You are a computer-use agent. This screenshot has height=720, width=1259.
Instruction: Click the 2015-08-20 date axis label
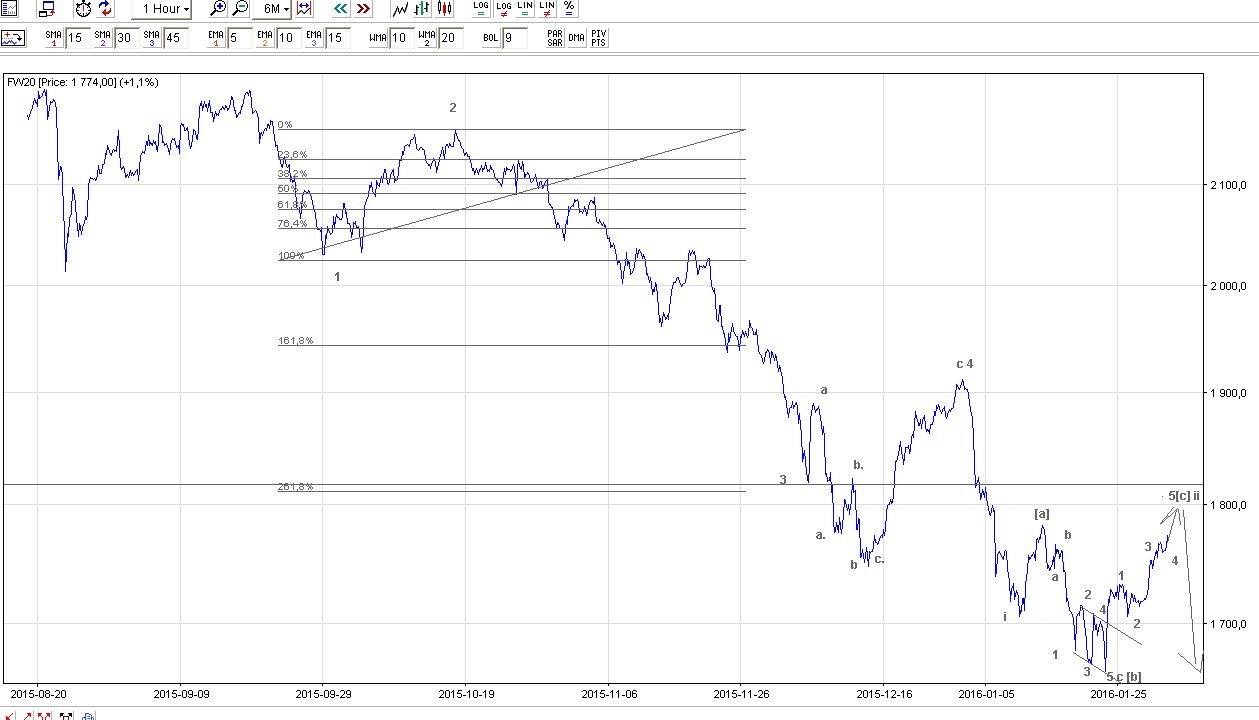click(38, 692)
